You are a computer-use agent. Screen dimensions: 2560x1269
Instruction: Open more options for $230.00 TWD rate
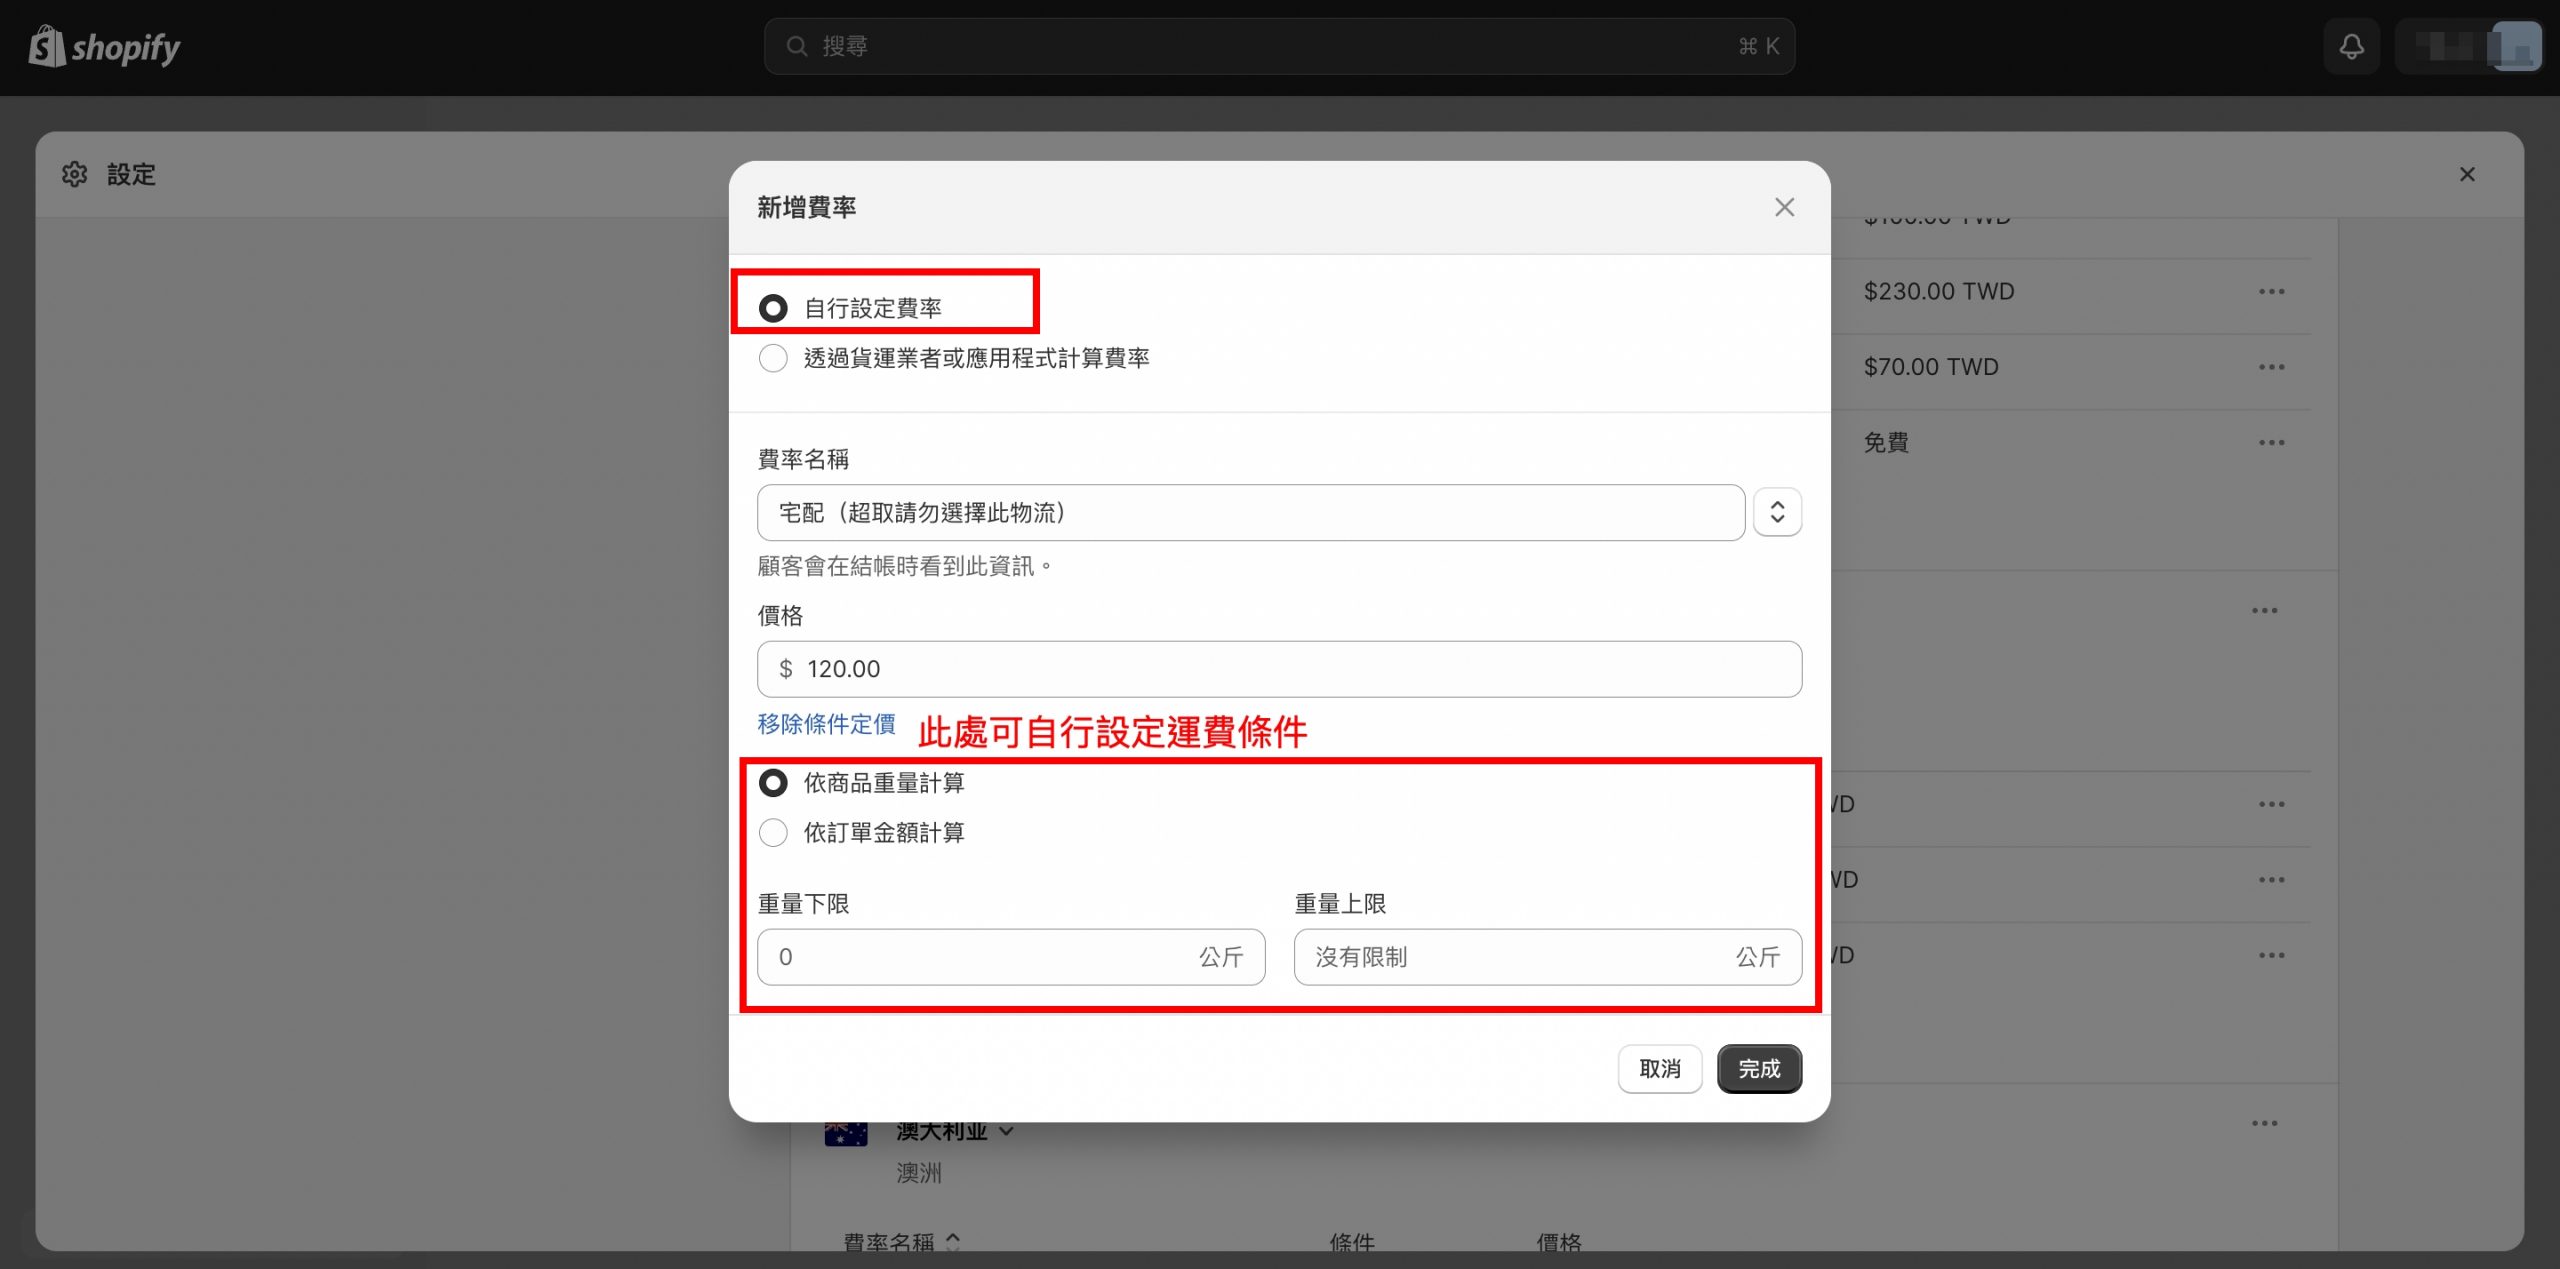click(2271, 292)
